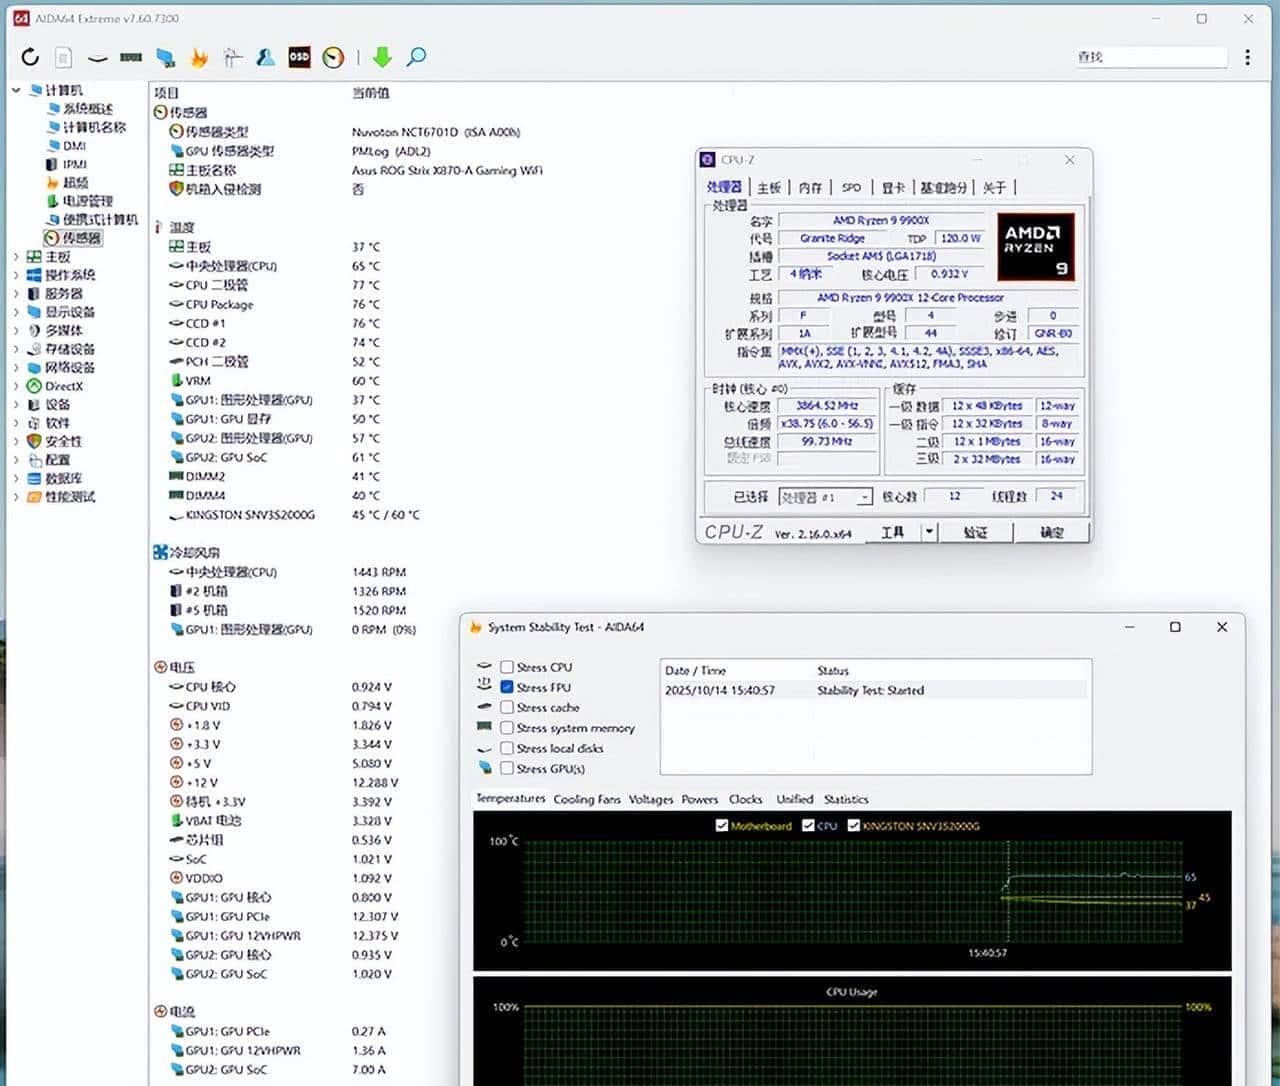Open the Report document icon
The height and width of the screenshot is (1086, 1280).
point(63,58)
